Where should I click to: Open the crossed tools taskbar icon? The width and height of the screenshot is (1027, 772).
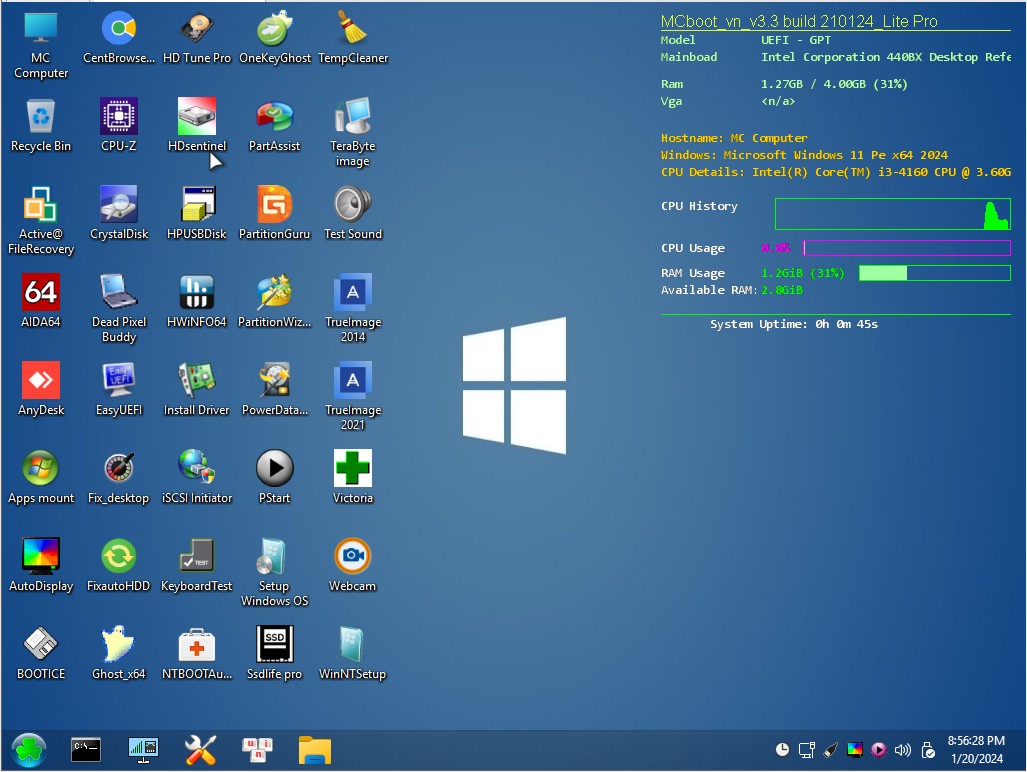[201, 750]
